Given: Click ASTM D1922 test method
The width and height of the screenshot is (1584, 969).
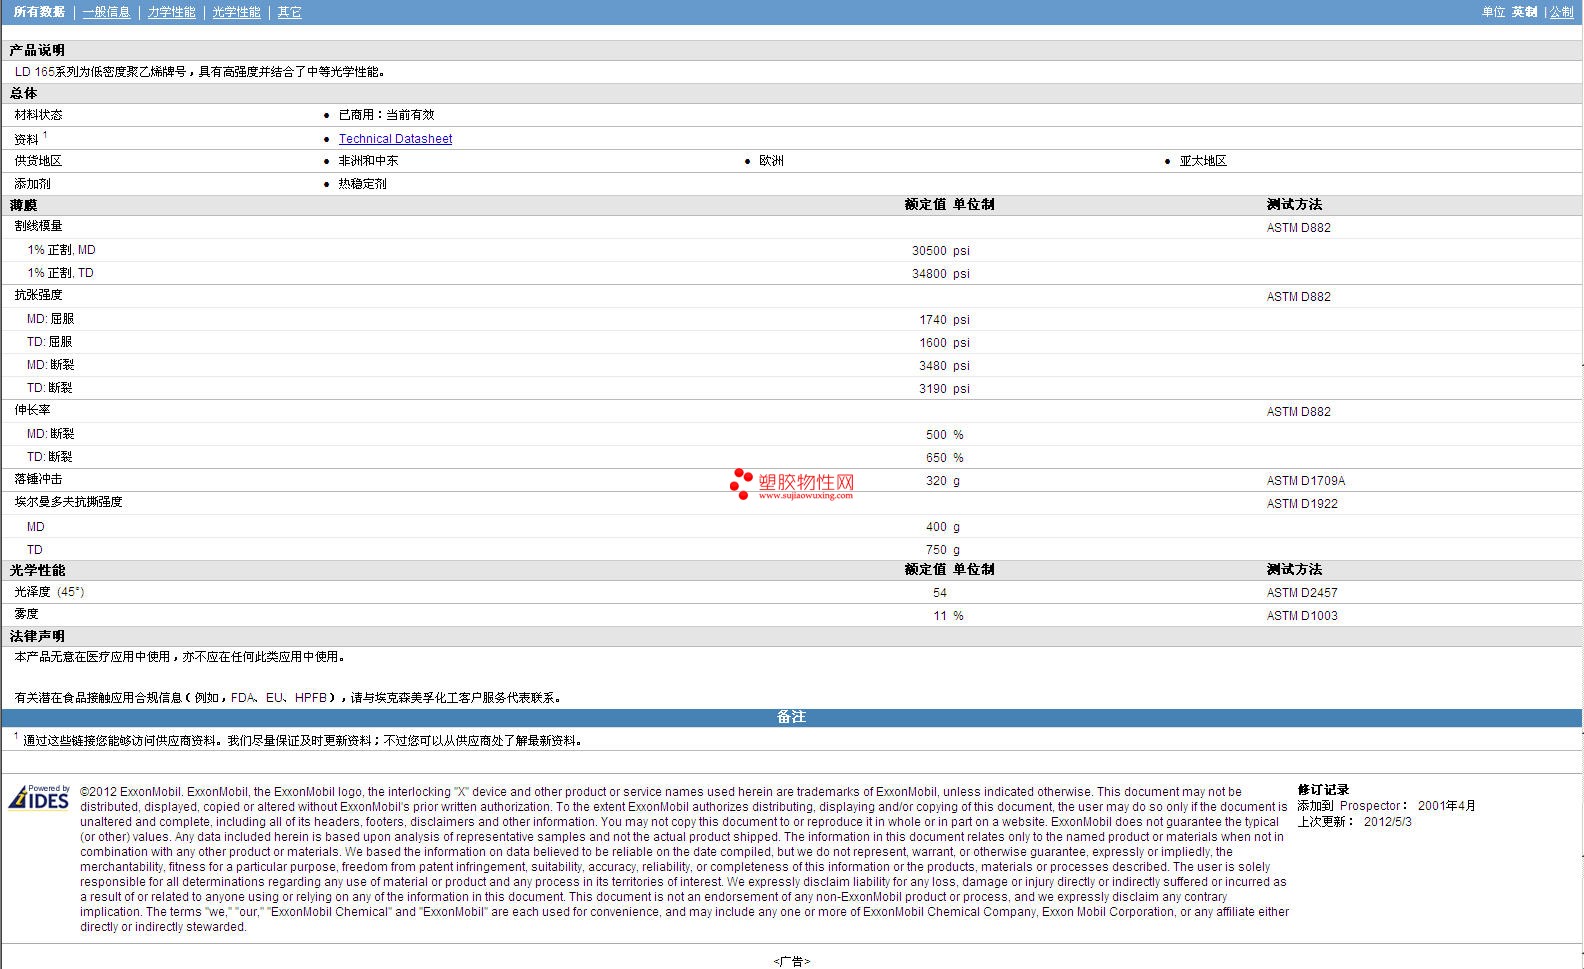Looking at the screenshot, I should point(1301,504).
